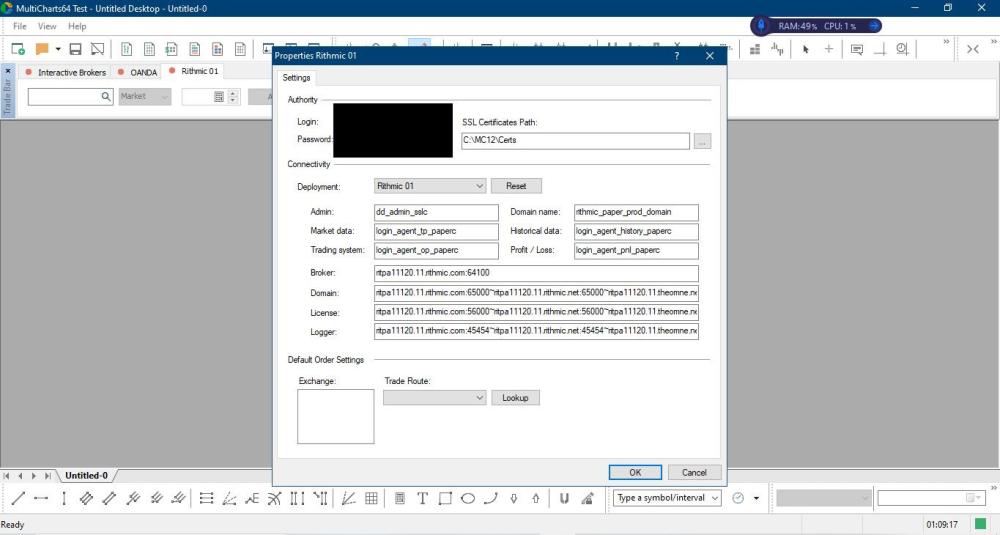The width and height of the screenshot is (1000, 535).
Task: Open the Trade Route dropdown
Action: [x=480, y=398]
